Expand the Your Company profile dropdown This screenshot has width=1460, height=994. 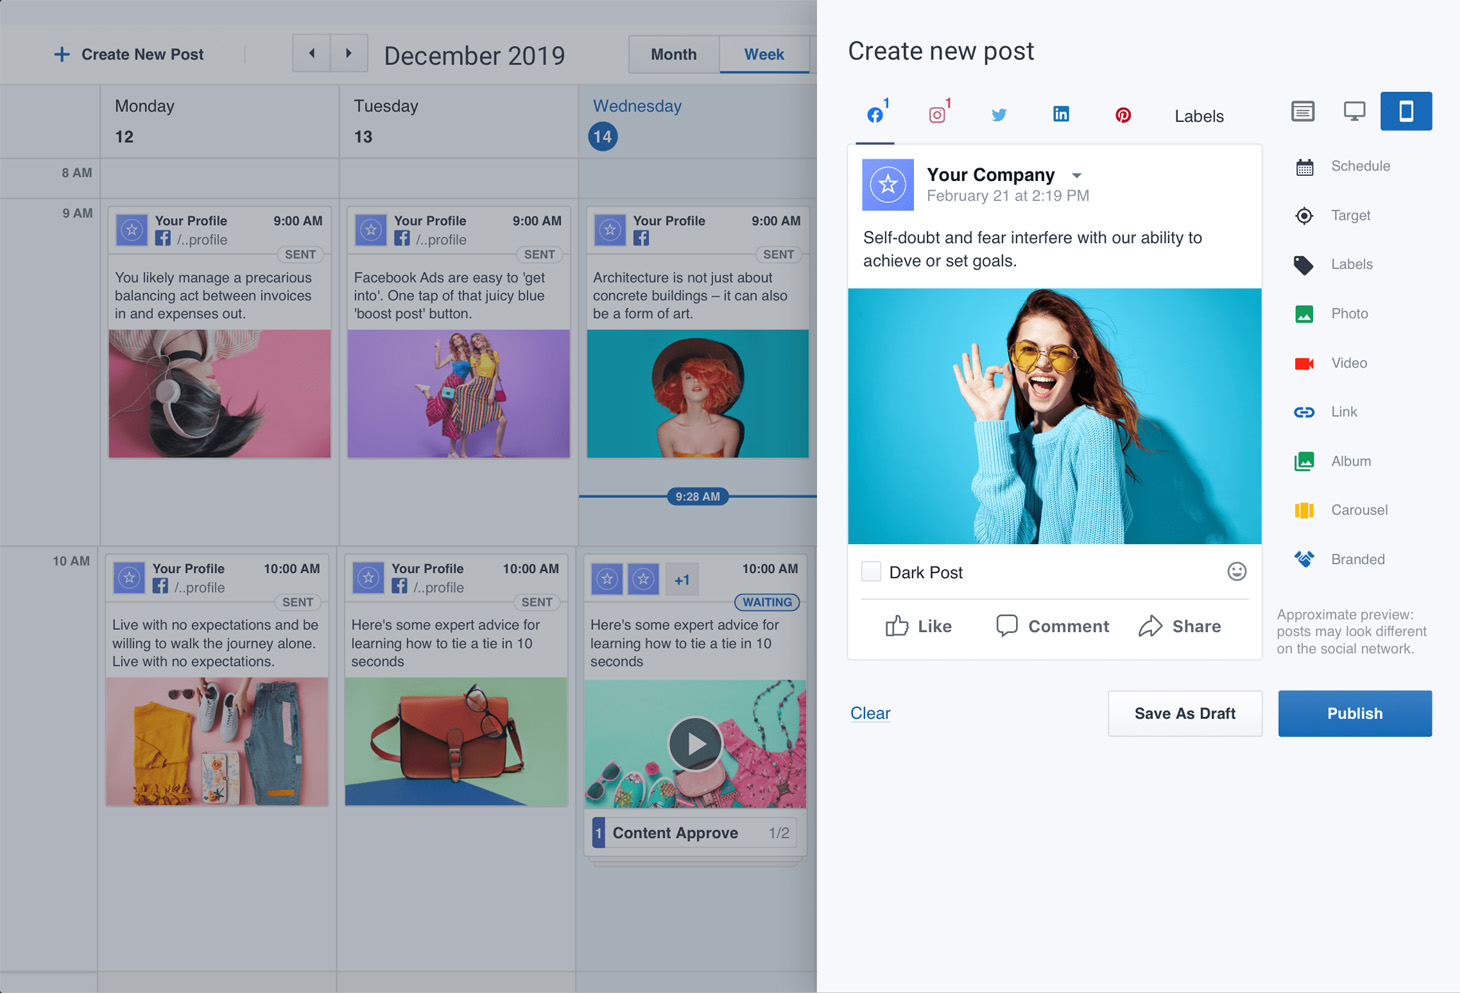(x=1077, y=175)
